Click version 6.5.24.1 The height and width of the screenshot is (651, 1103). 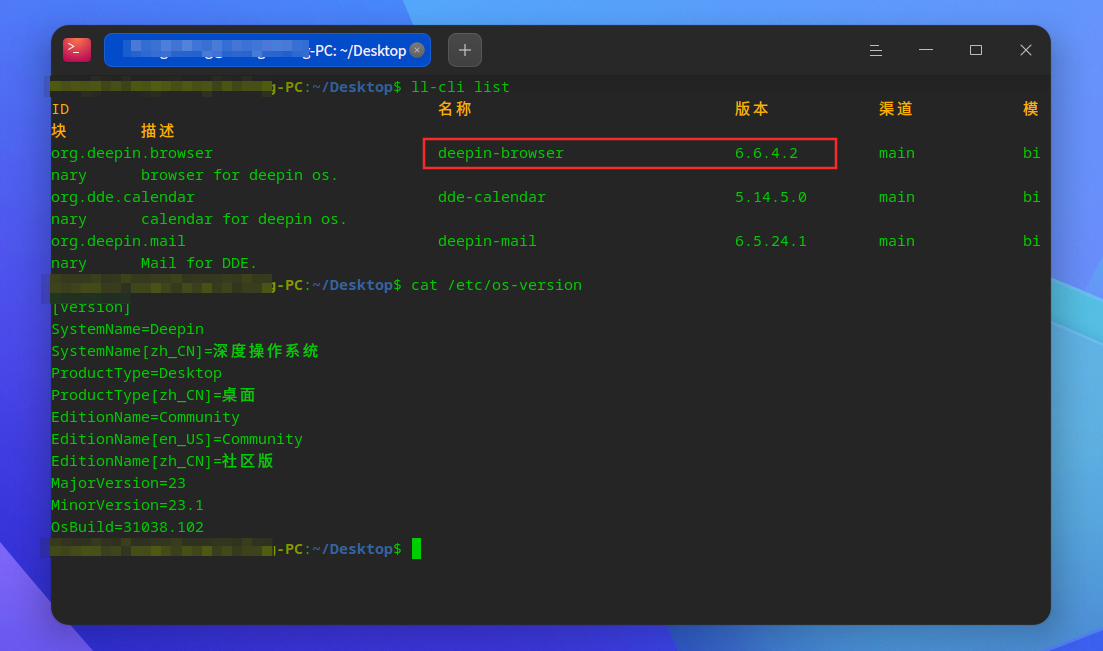click(771, 241)
